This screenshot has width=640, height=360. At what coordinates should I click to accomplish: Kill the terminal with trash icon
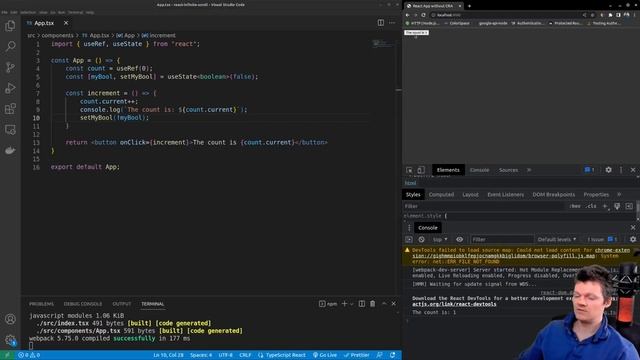click(x=372, y=304)
